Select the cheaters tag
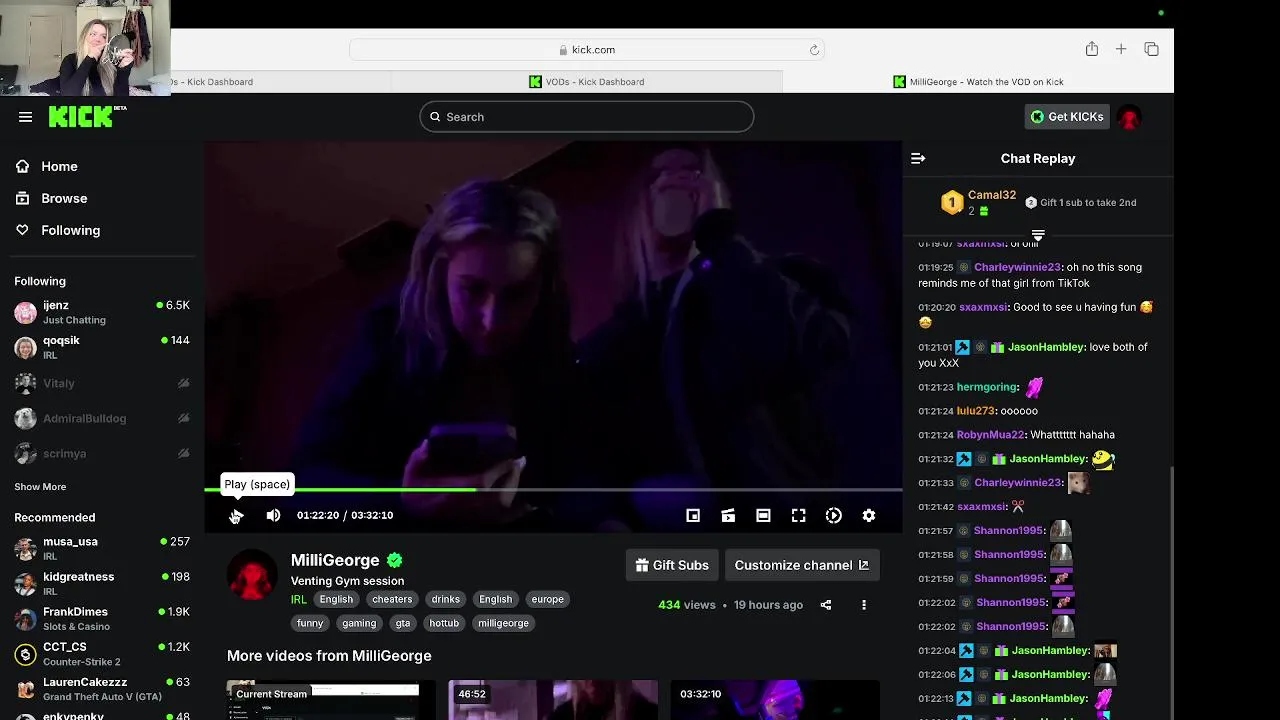The height and width of the screenshot is (720, 1280). [392, 599]
